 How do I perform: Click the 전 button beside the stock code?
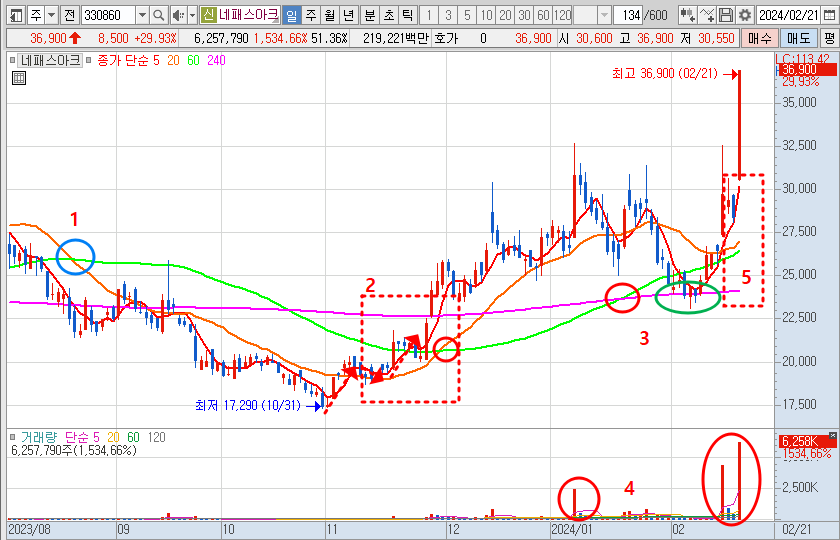(x=70, y=15)
